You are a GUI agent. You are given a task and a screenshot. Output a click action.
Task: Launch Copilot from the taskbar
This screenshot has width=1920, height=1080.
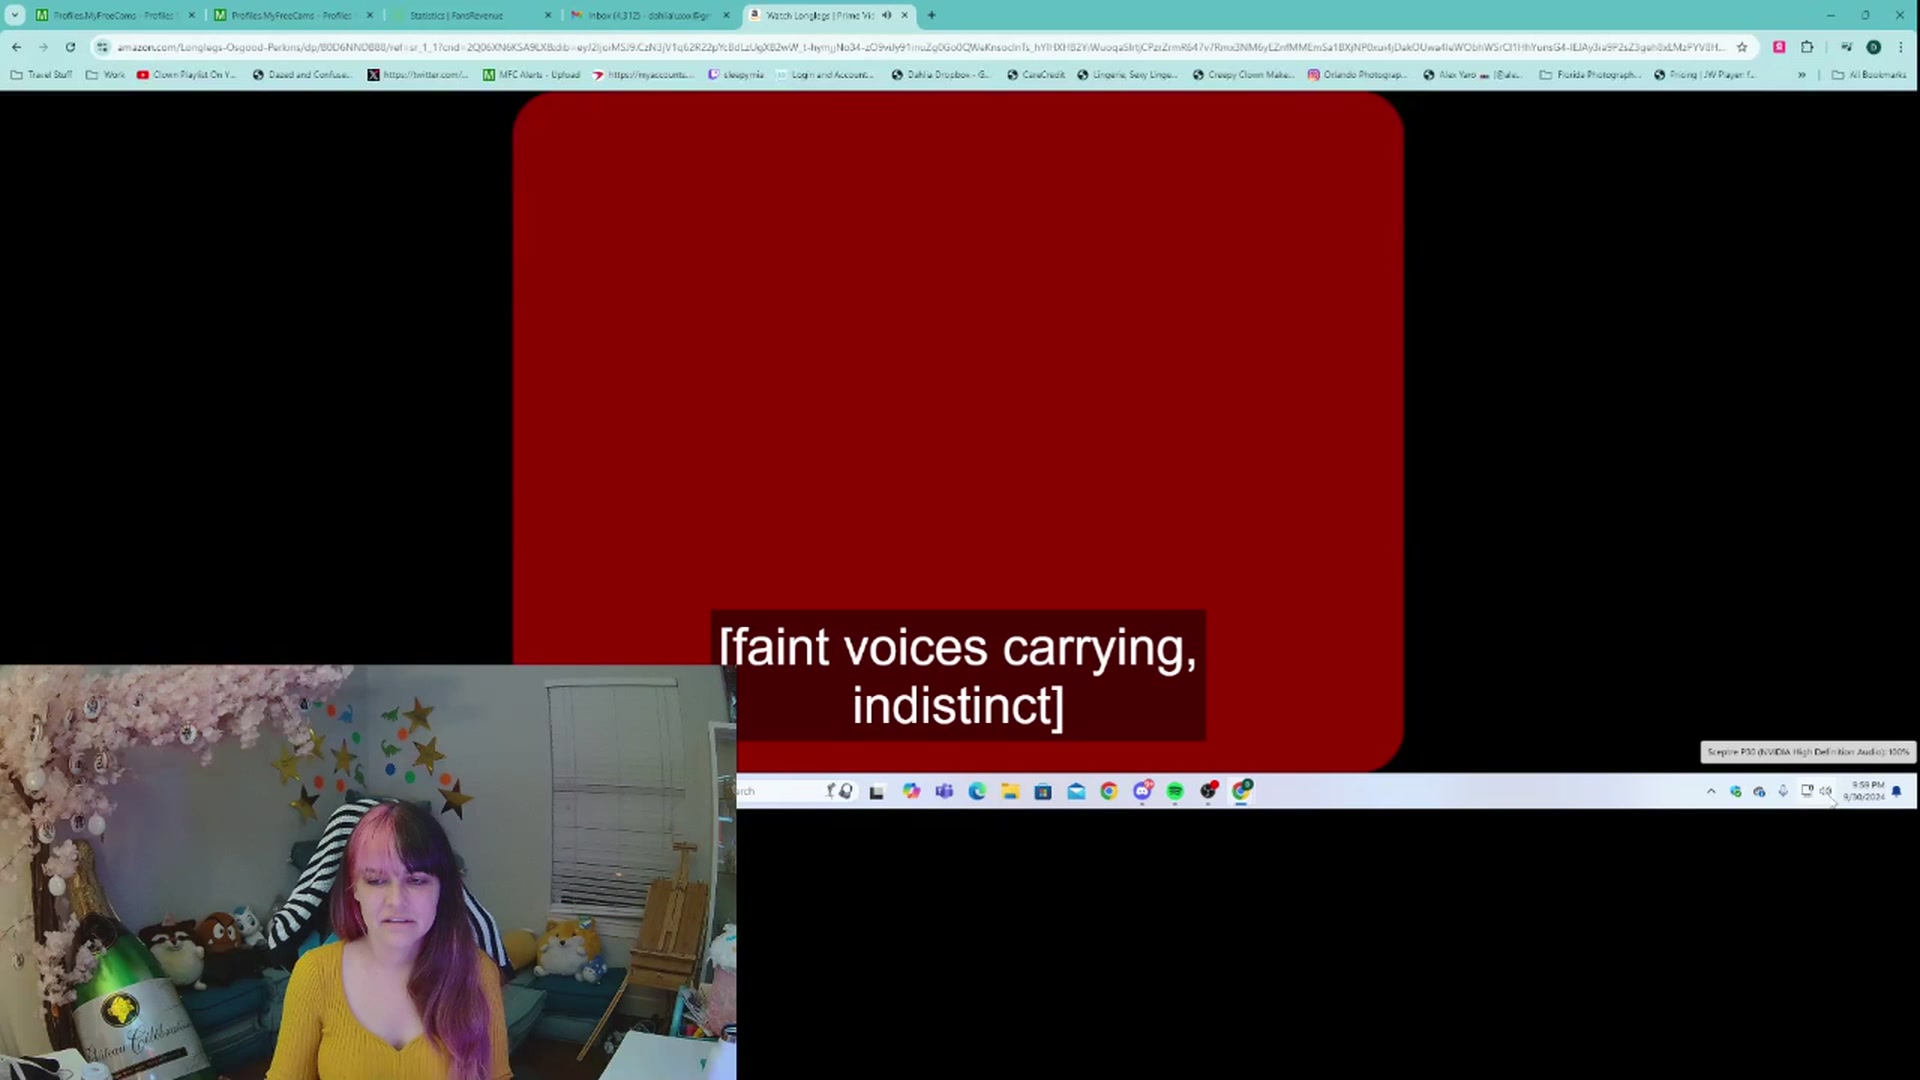911,791
